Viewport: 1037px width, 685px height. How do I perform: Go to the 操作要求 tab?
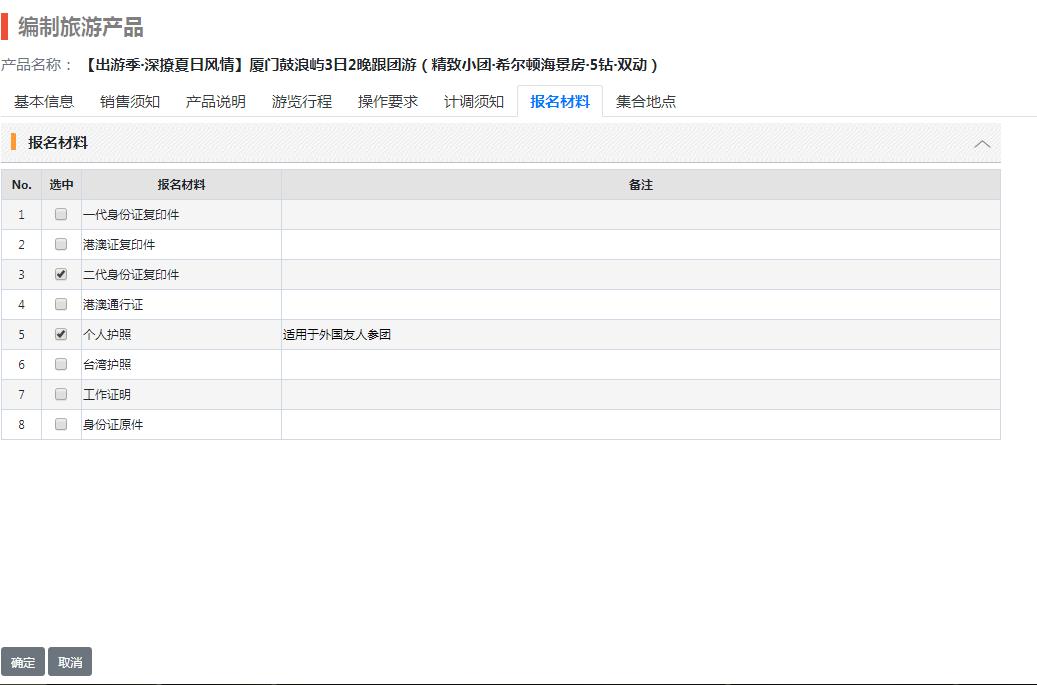(x=388, y=101)
